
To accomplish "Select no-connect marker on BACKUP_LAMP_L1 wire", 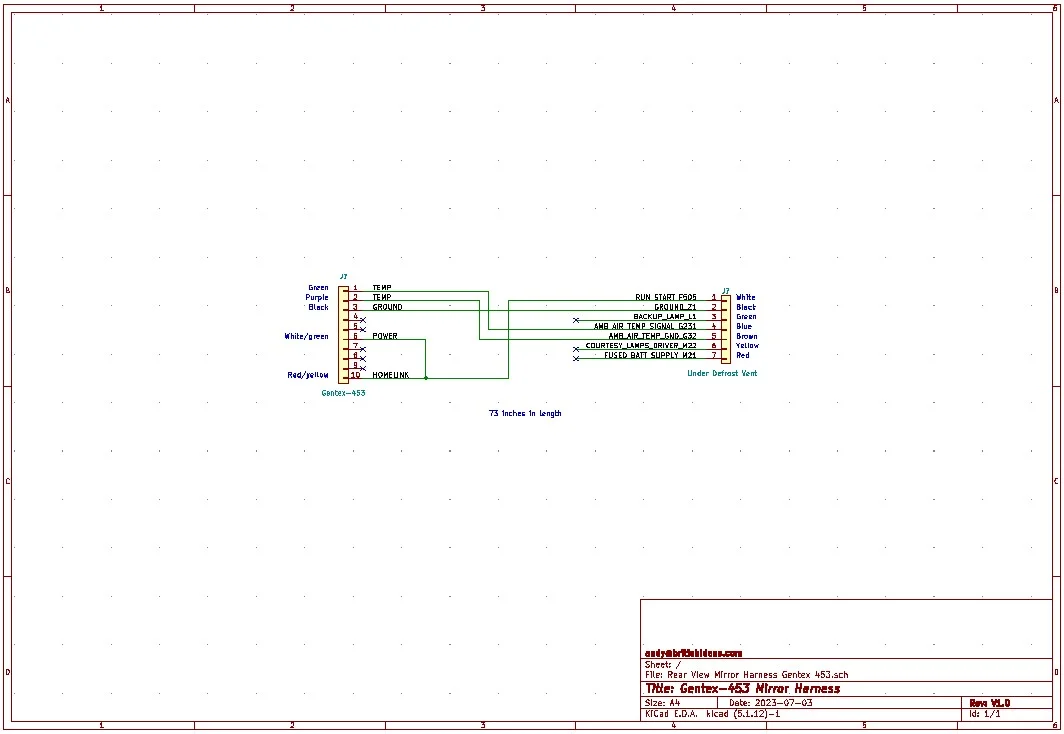I will coord(576,320).
